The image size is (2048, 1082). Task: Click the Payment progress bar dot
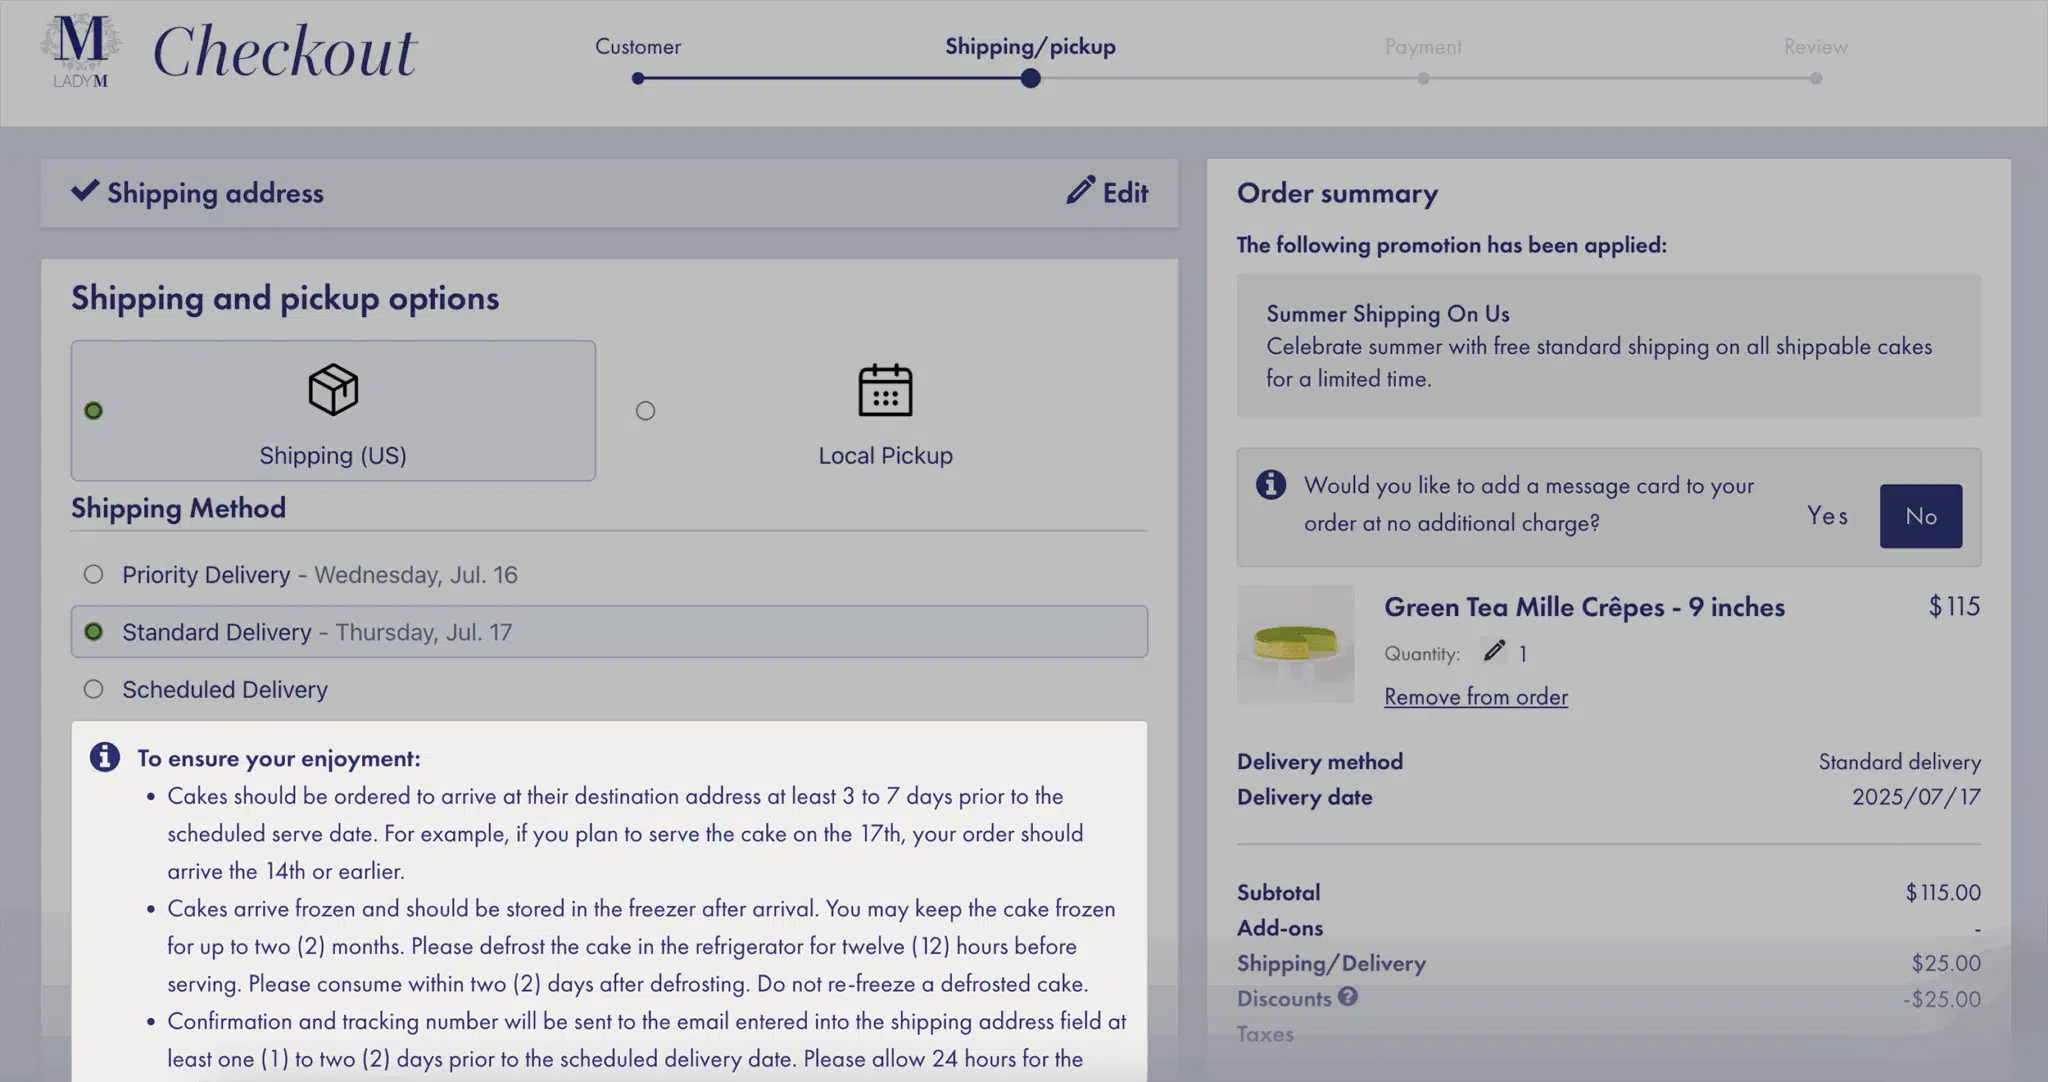pyautogui.click(x=1423, y=78)
